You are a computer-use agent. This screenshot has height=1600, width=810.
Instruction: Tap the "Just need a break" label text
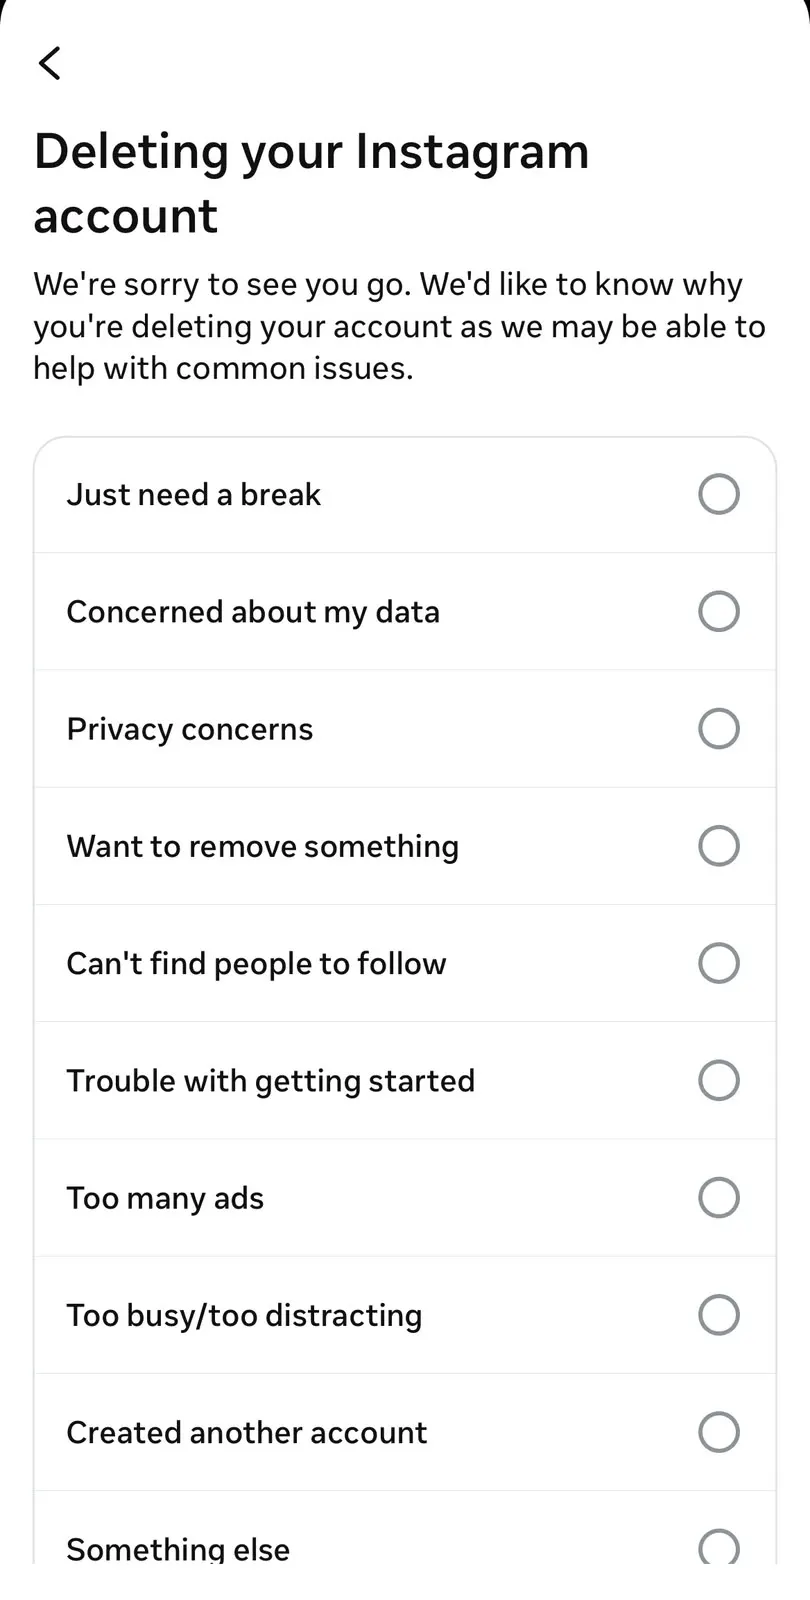[194, 494]
